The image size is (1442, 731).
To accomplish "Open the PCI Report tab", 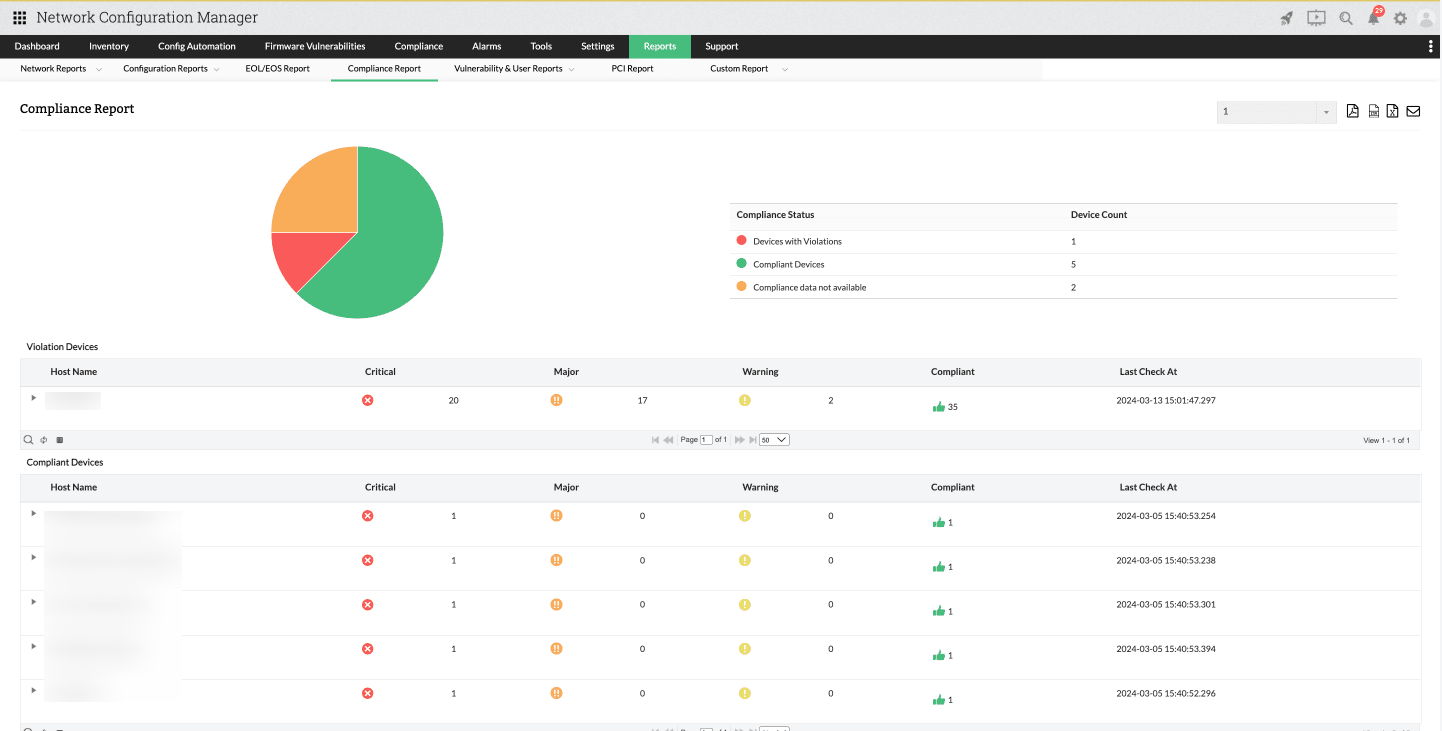I will coord(632,69).
